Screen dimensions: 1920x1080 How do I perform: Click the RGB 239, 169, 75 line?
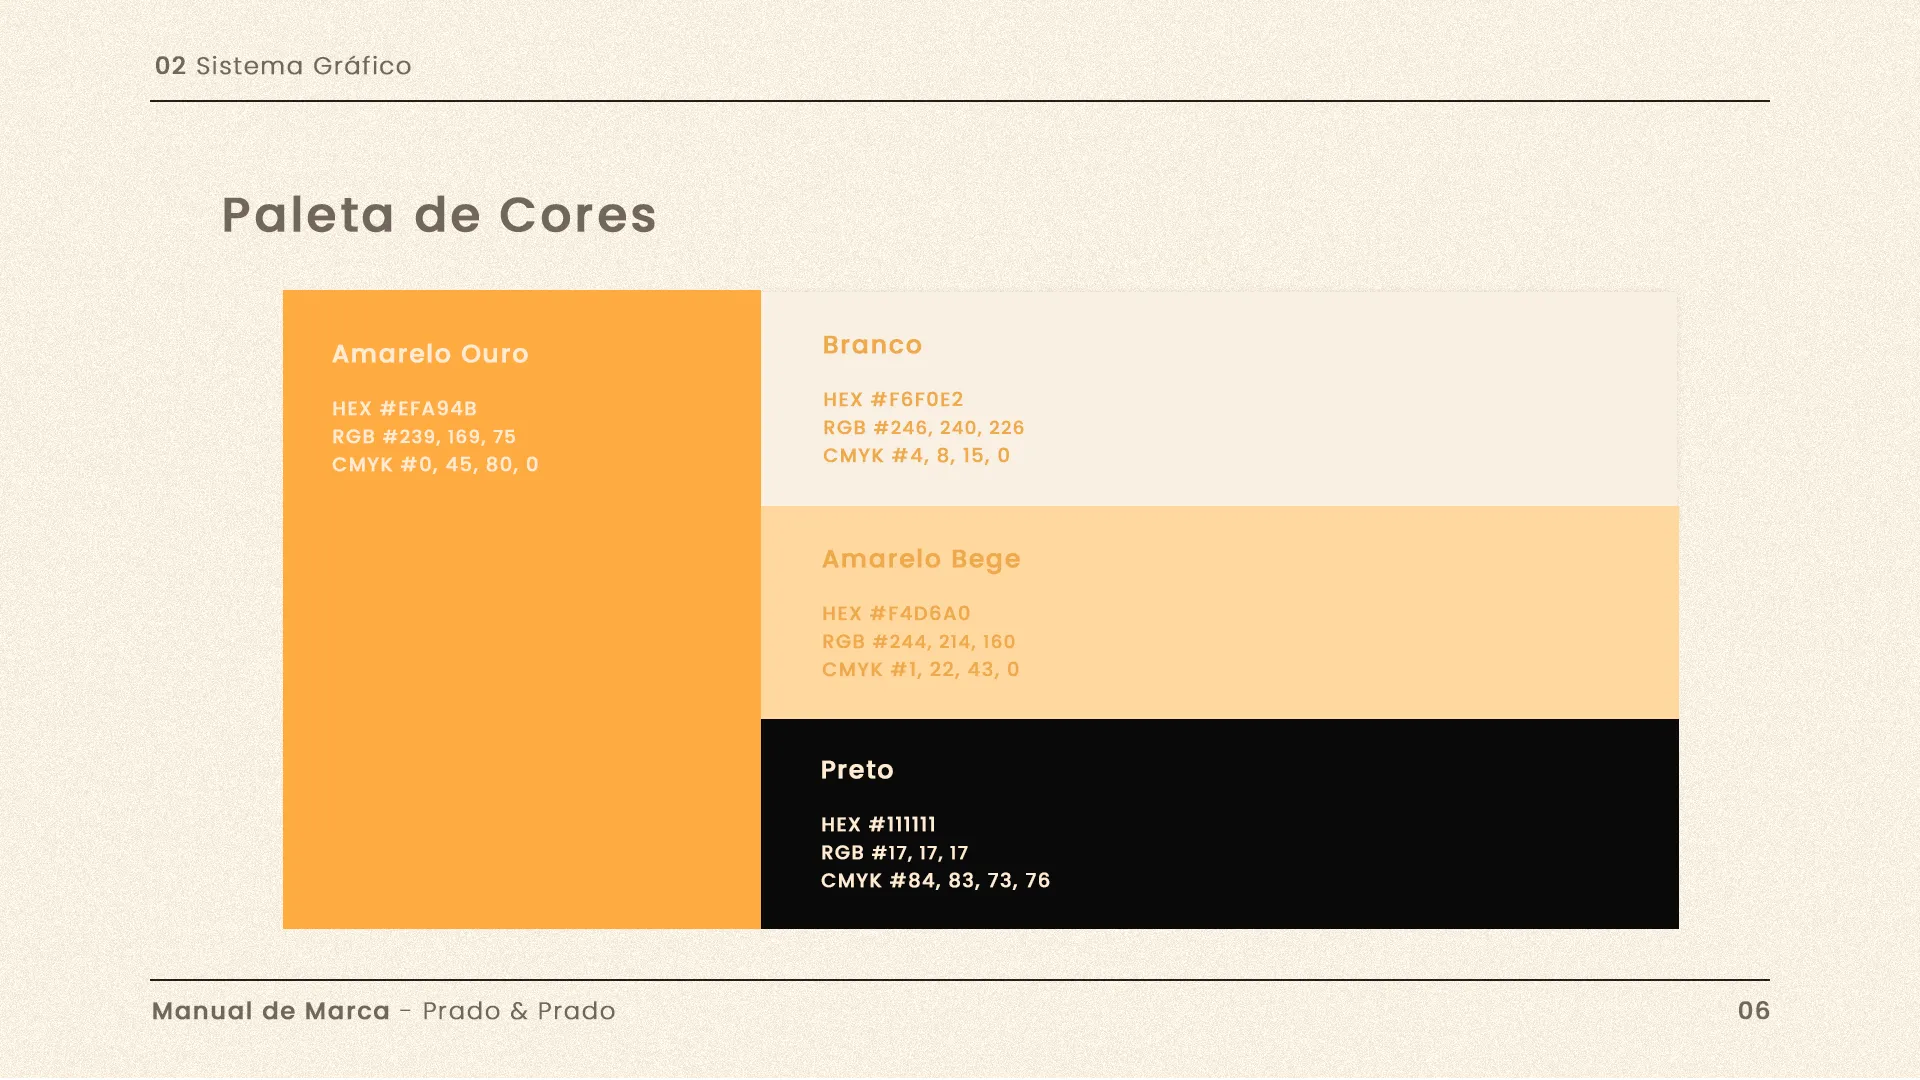[424, 437]
